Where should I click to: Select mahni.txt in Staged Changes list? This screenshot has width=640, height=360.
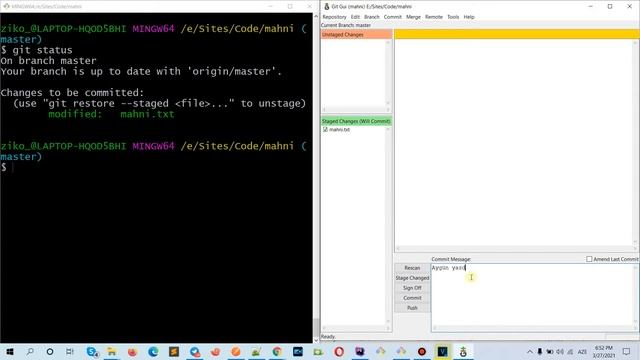340,129
